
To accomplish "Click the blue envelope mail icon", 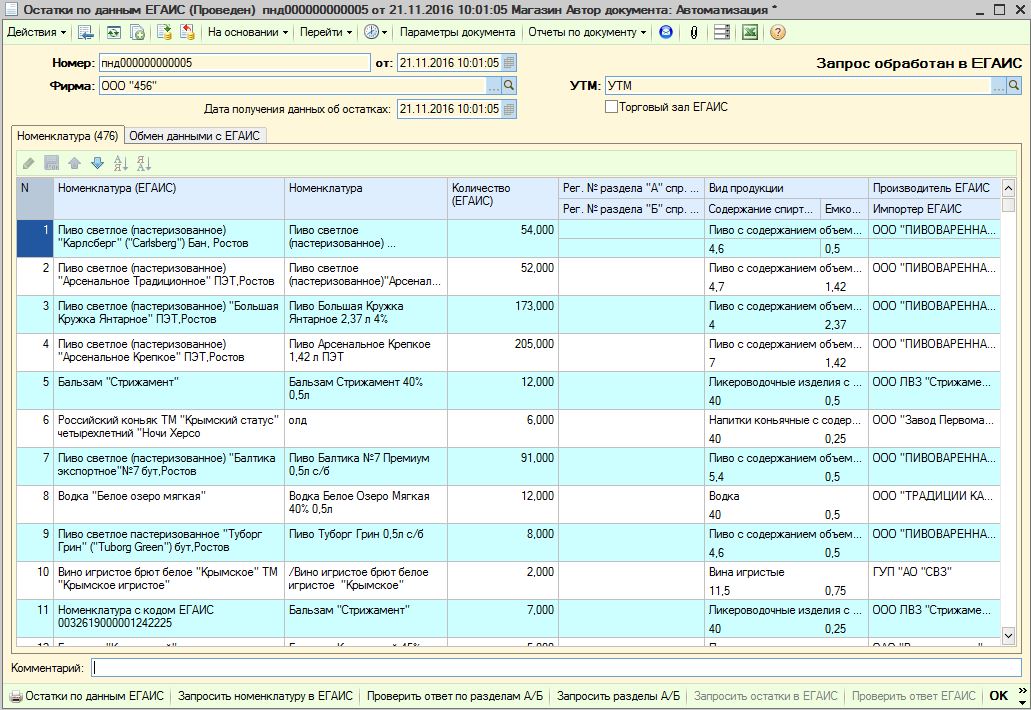I will [x=667, y=32].
